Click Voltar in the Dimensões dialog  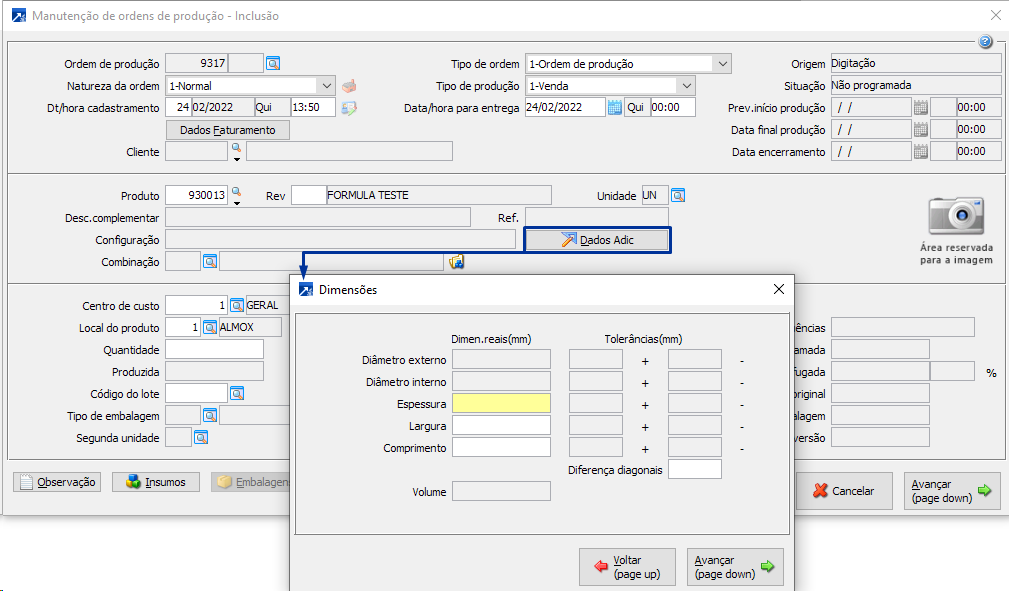627,567
